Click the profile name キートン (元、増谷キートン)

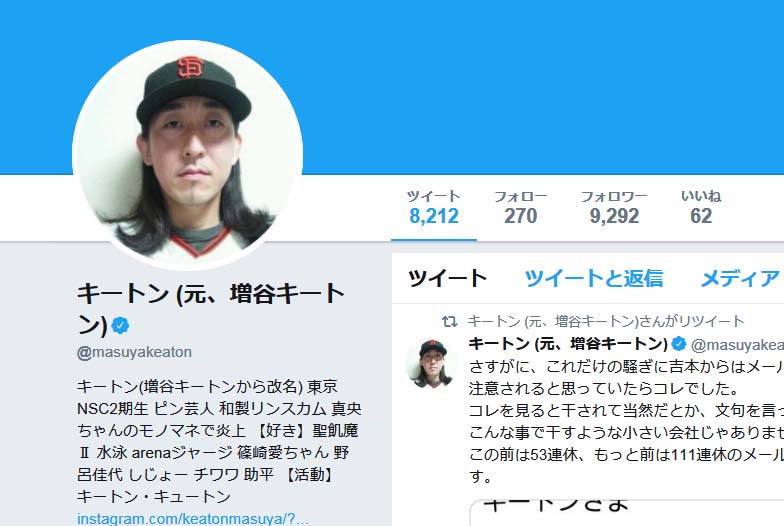click(x=210, y=309)
